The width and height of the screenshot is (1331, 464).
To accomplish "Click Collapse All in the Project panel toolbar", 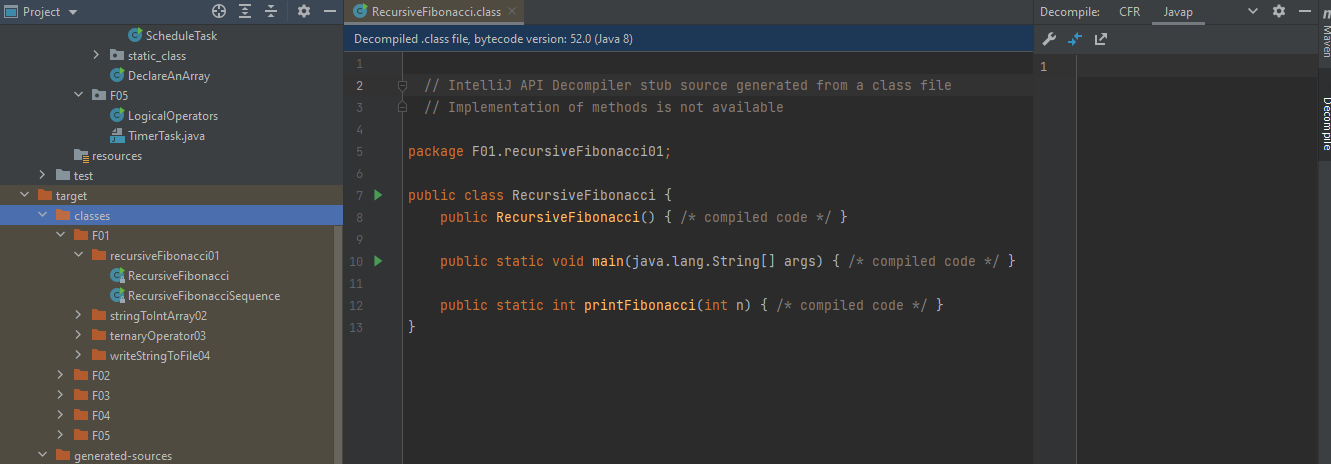I will pyautogui.click(x=271, y=12).
